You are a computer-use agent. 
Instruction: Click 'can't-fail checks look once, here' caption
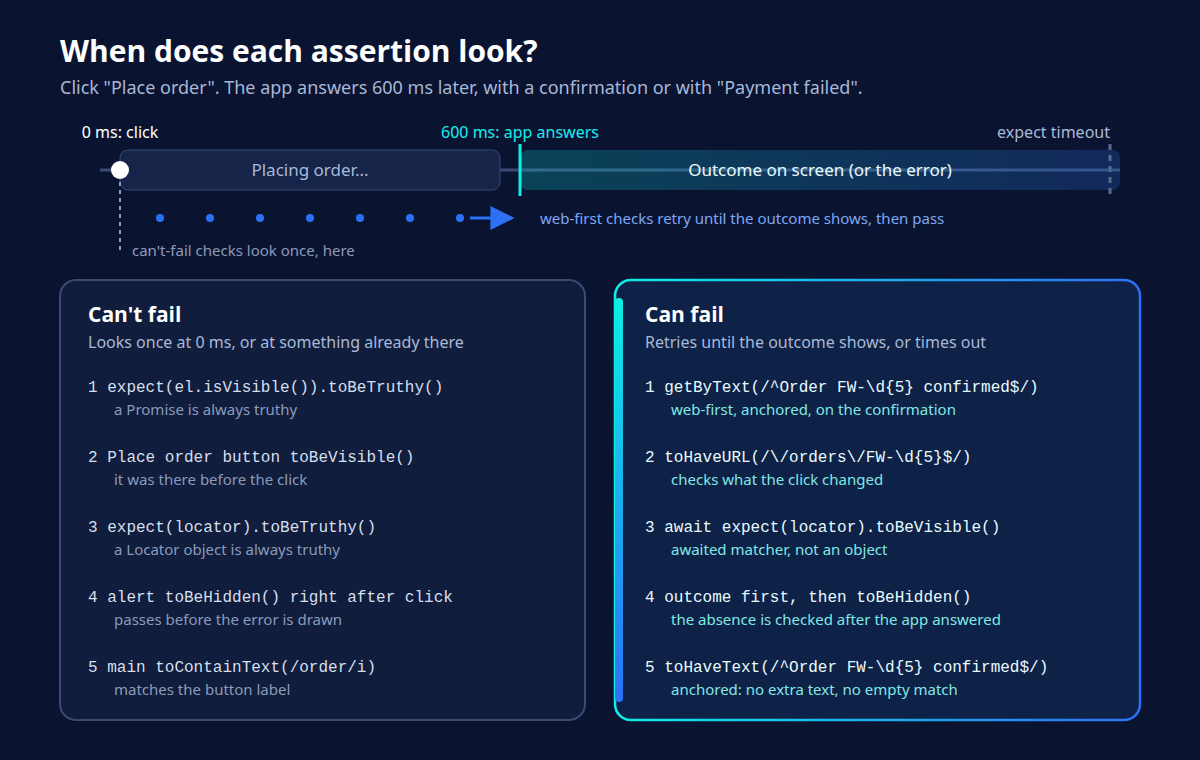(x=243, y=251)
